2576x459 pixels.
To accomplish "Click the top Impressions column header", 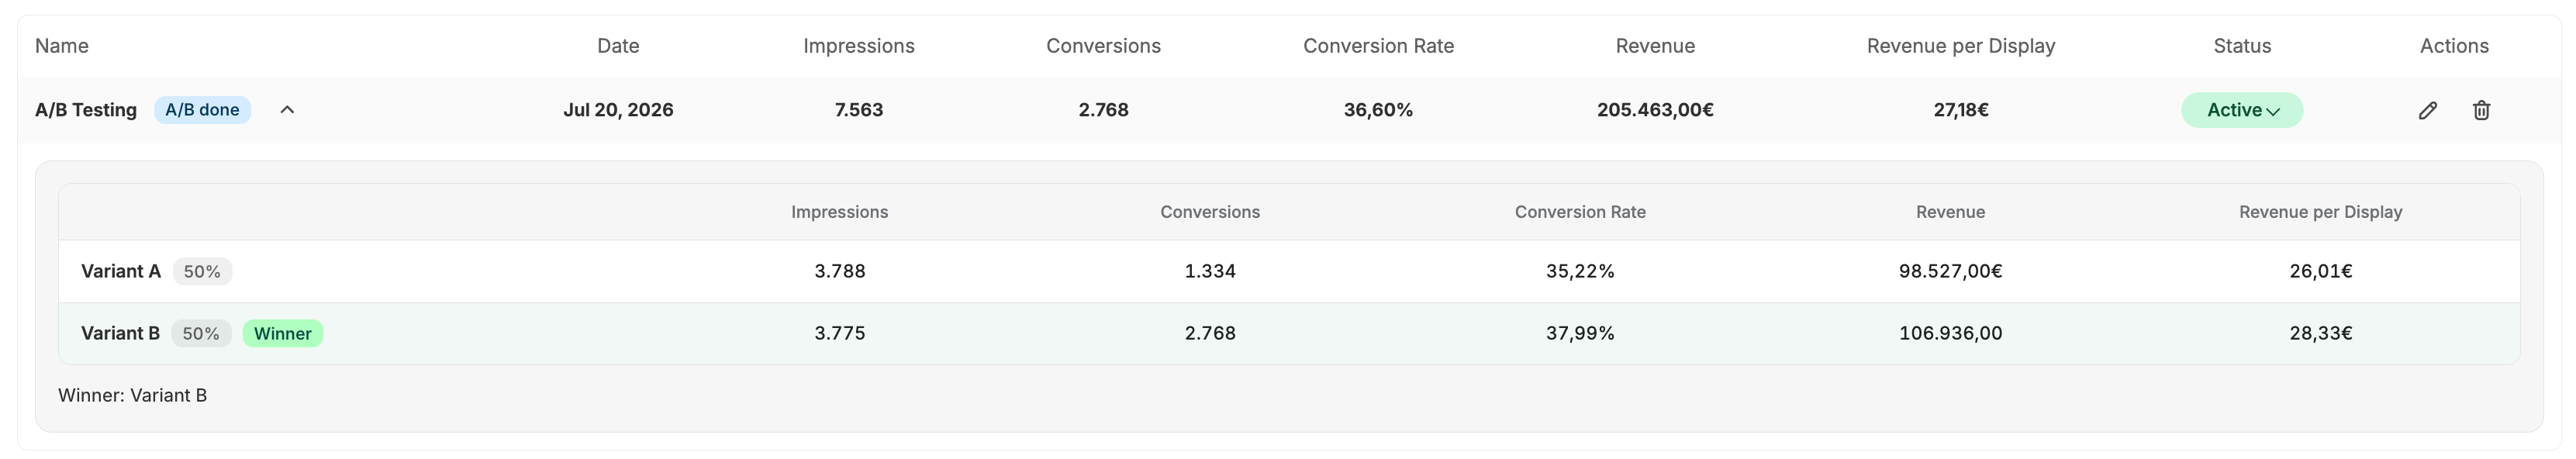I will [x=859, y=46].
